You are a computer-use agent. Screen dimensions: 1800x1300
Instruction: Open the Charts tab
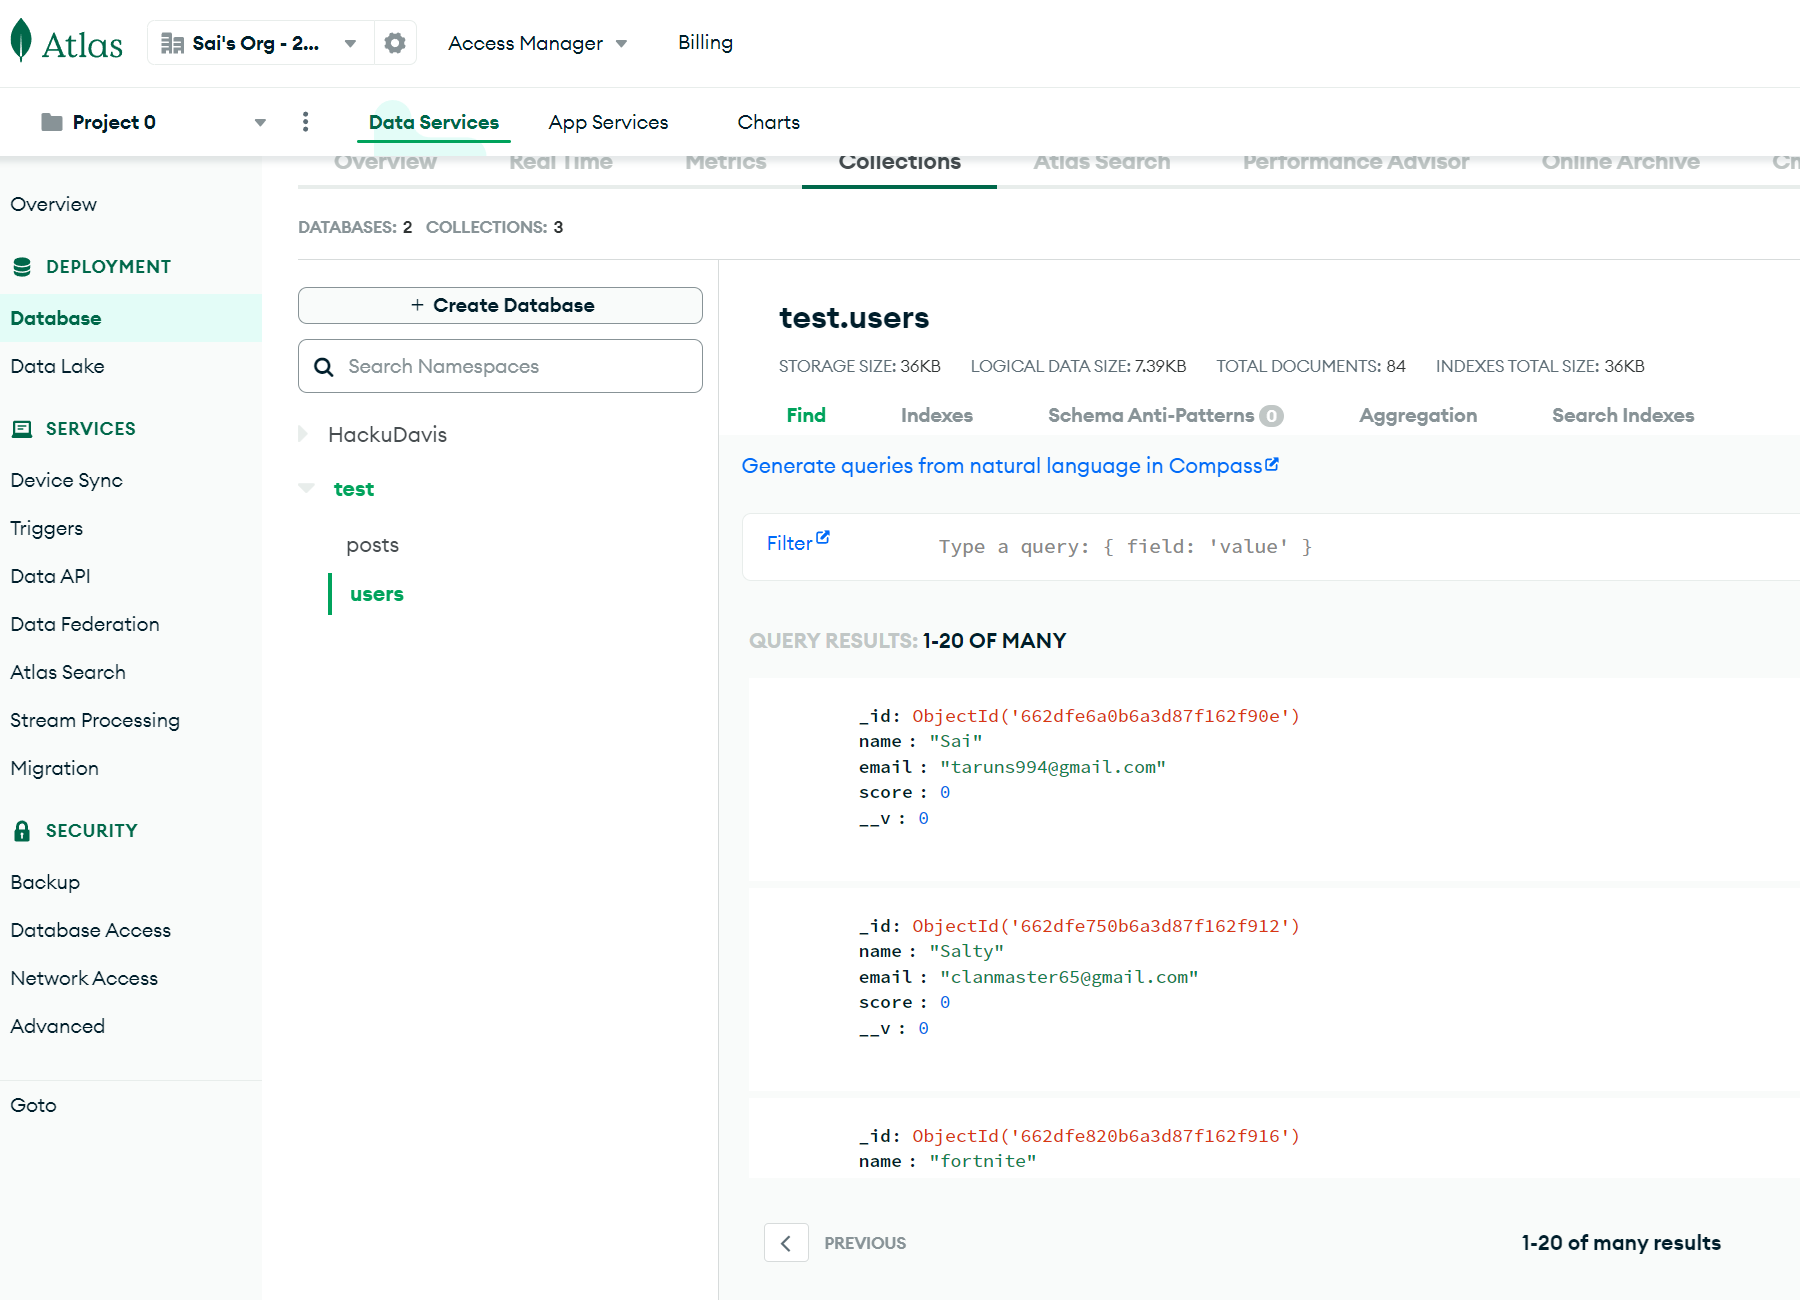[x=768, y=122]
